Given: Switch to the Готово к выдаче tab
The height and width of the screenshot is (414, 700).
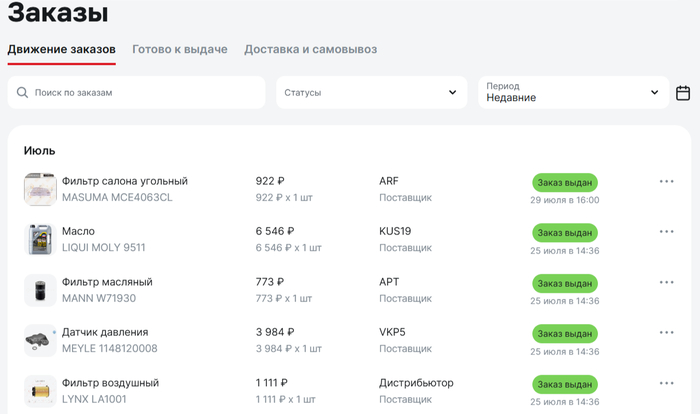Looking at the screenshot, I should [180, 49].
